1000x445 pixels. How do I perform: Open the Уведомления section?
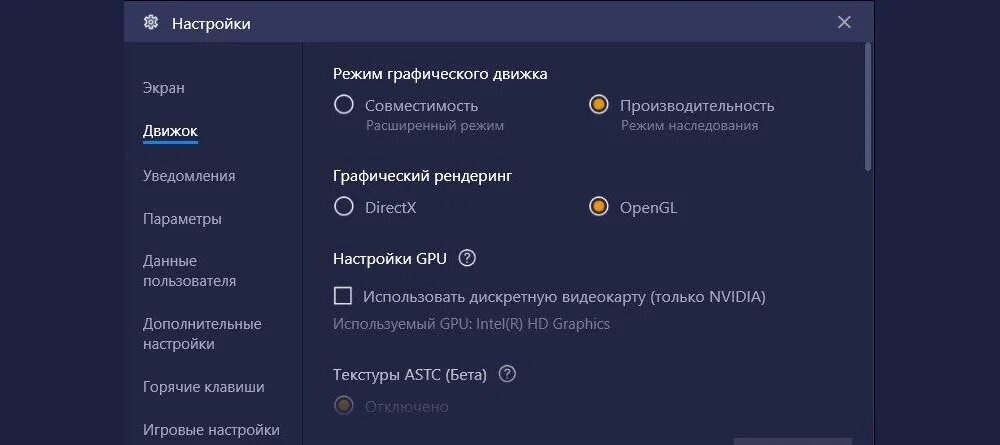(x=189, y=176)
